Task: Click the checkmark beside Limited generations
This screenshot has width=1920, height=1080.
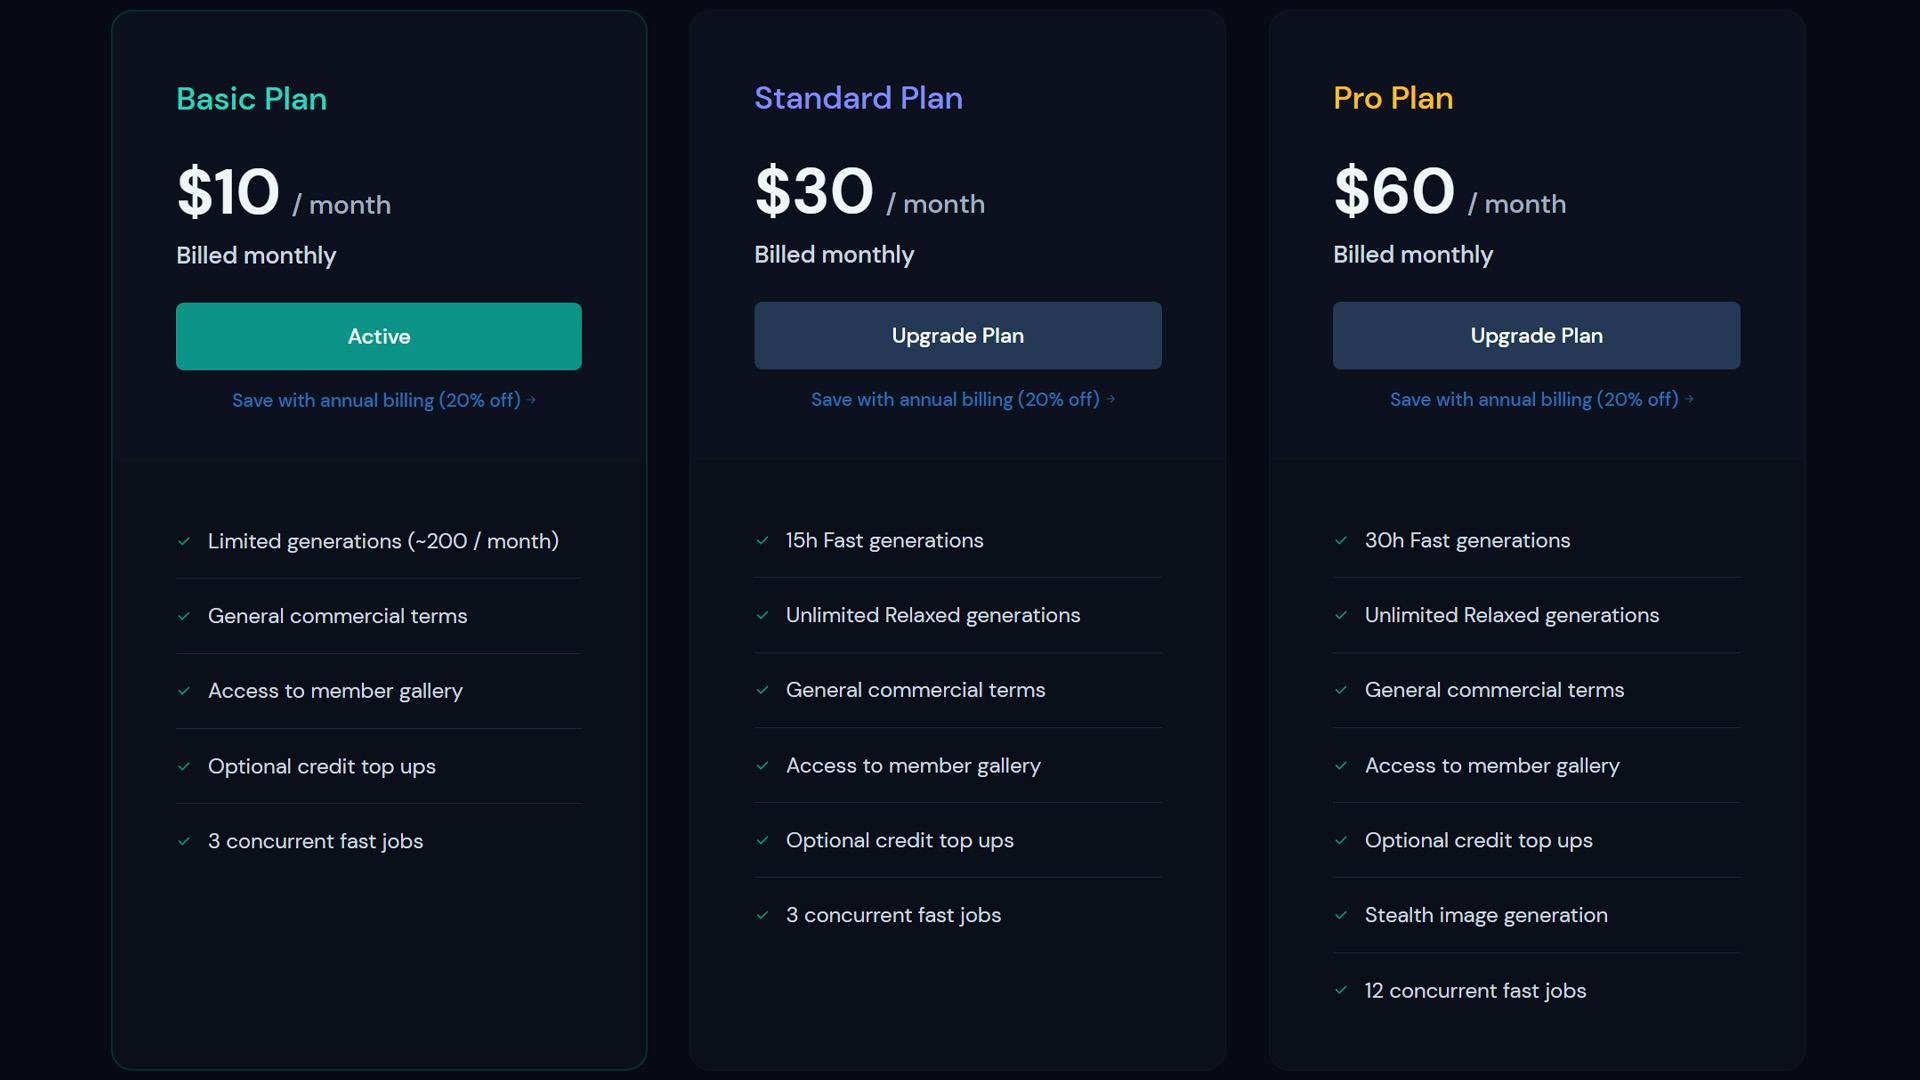Action: pos(184,542)
